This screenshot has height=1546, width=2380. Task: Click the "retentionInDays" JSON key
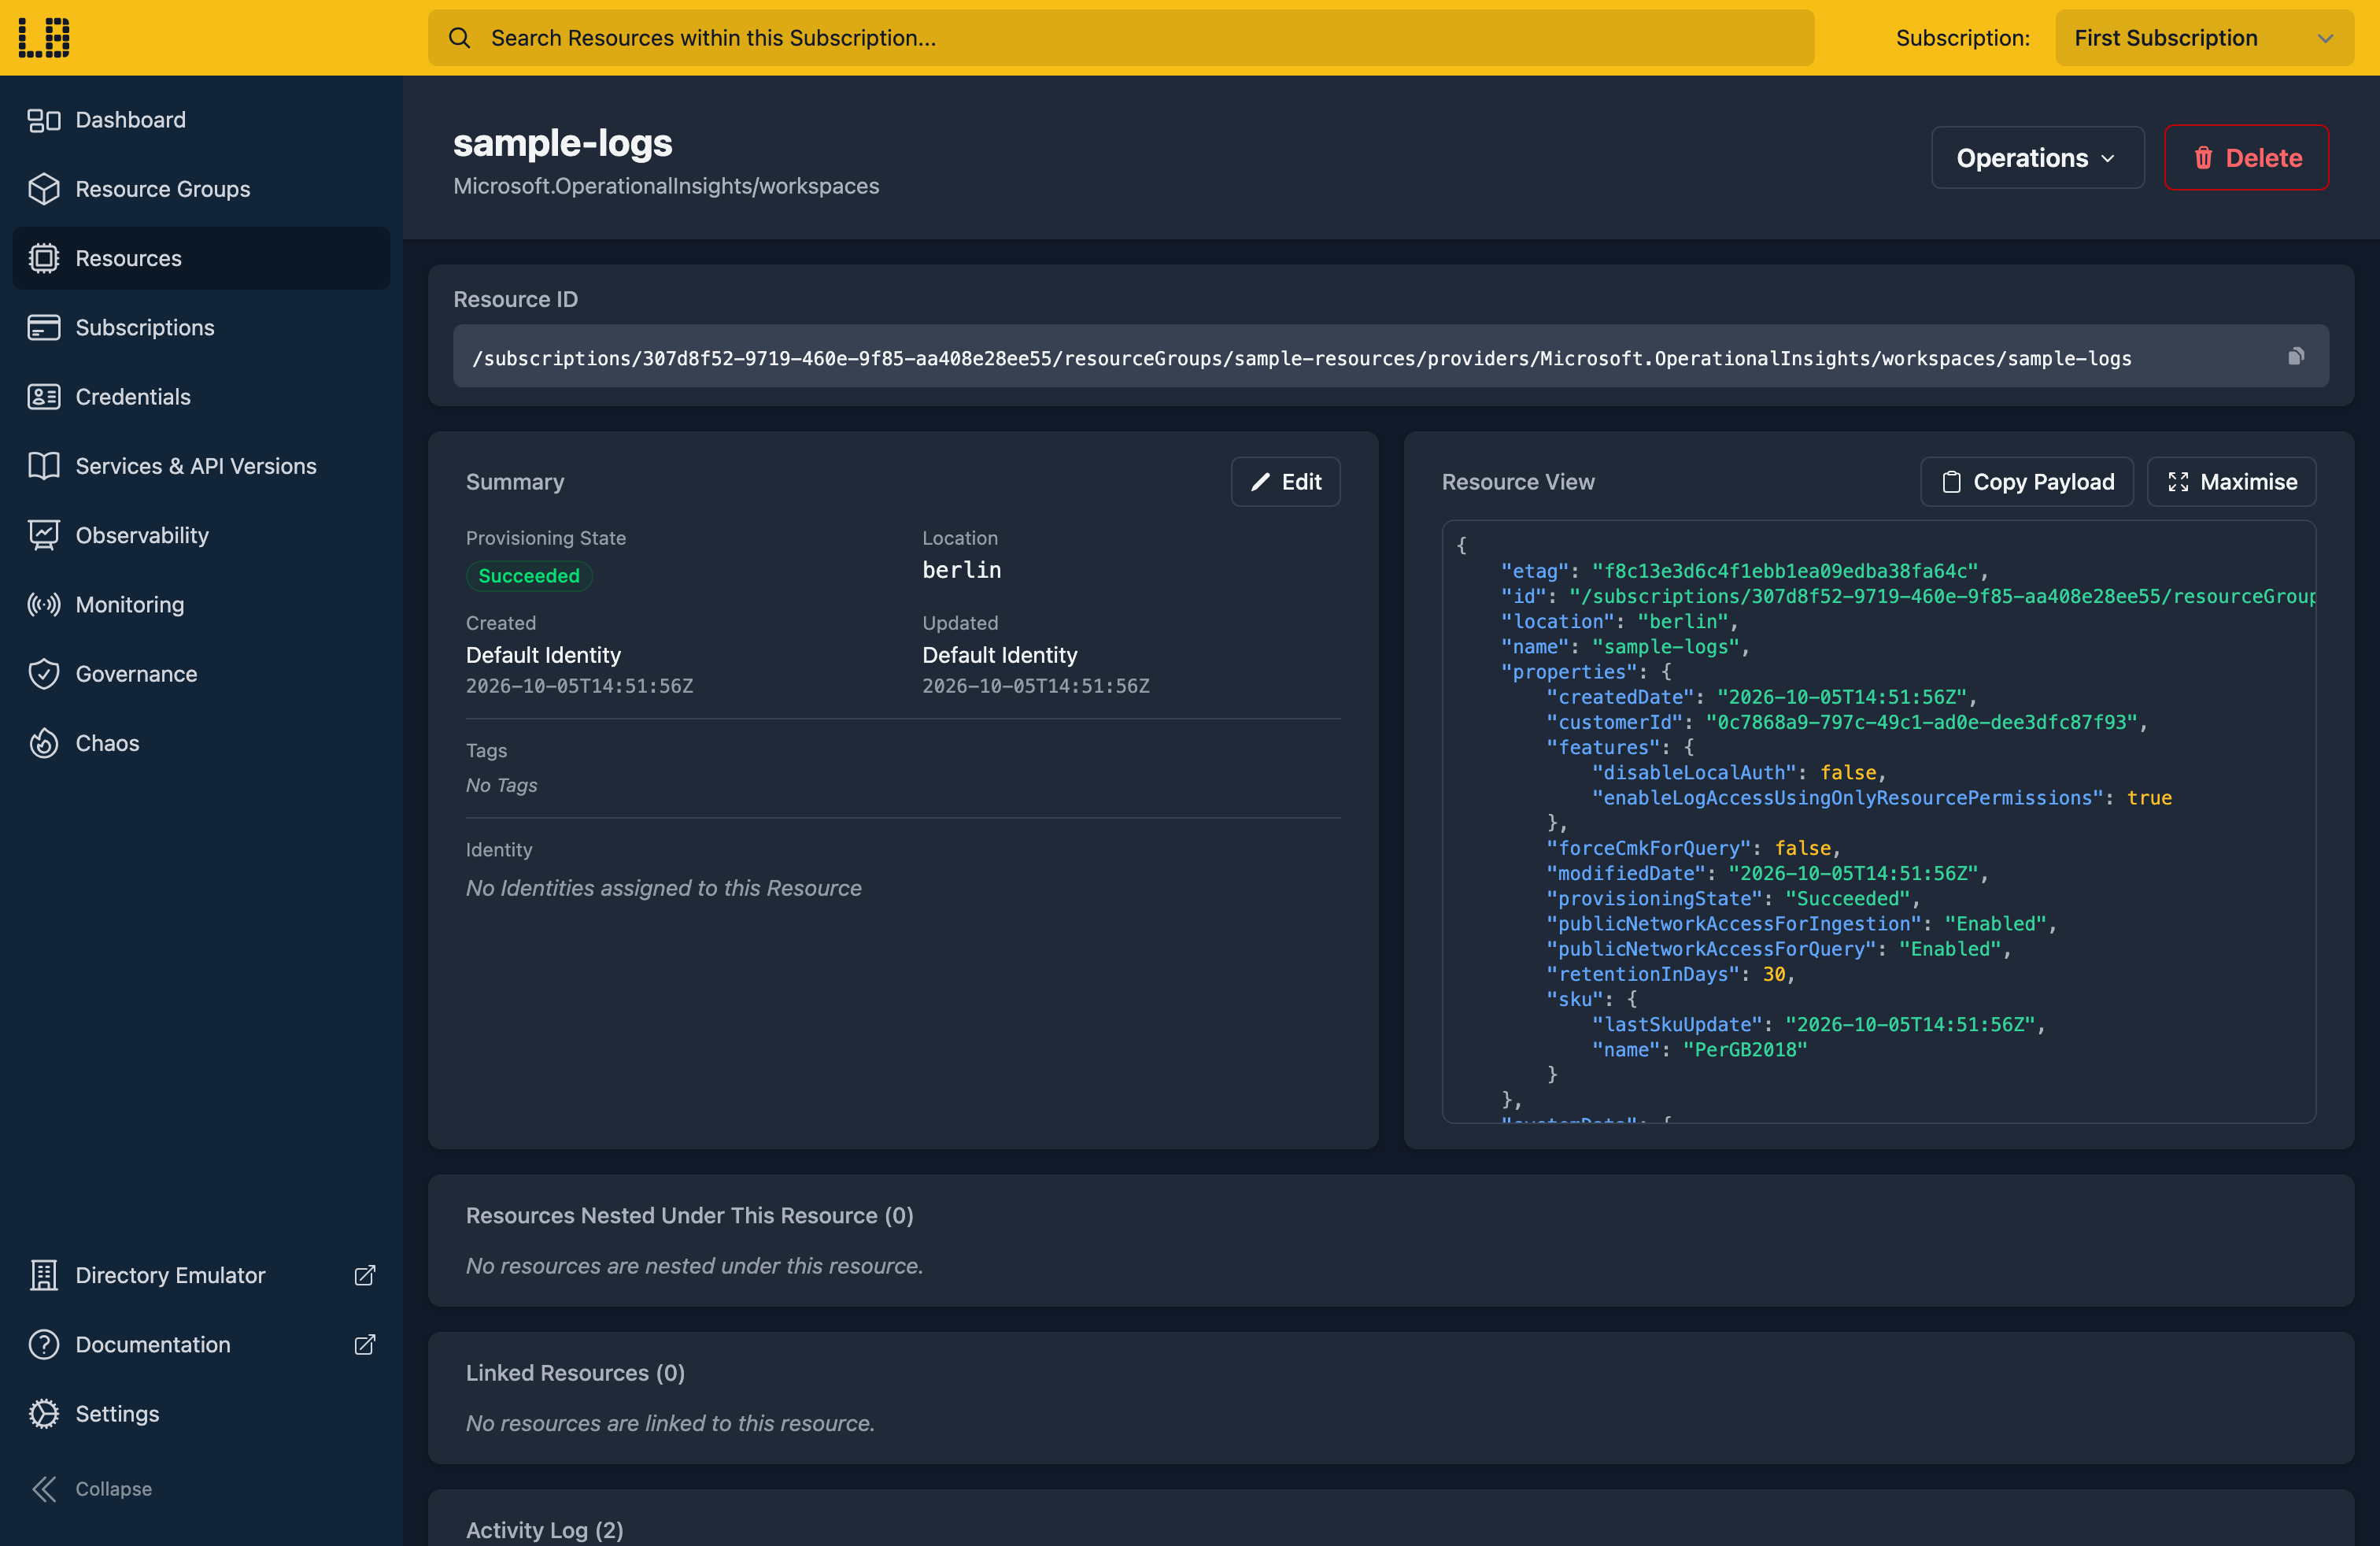click(1644, 973)
